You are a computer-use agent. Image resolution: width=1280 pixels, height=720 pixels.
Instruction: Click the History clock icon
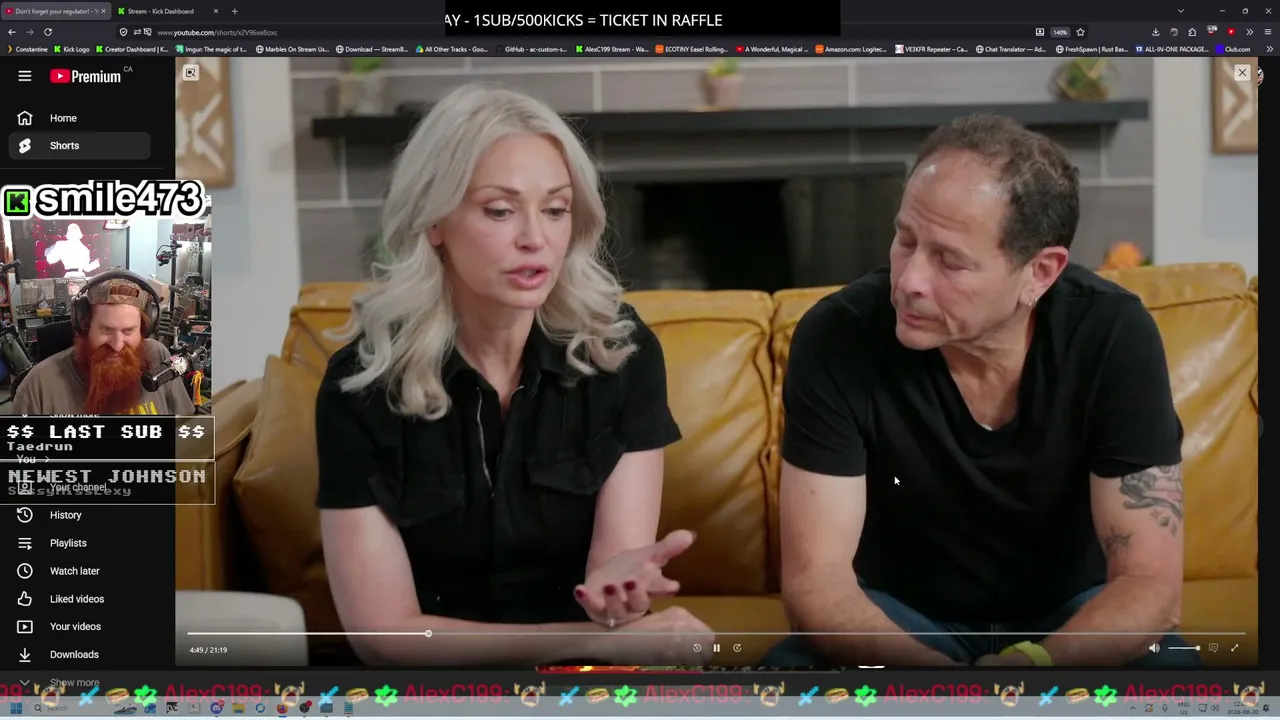click(25, 515)
